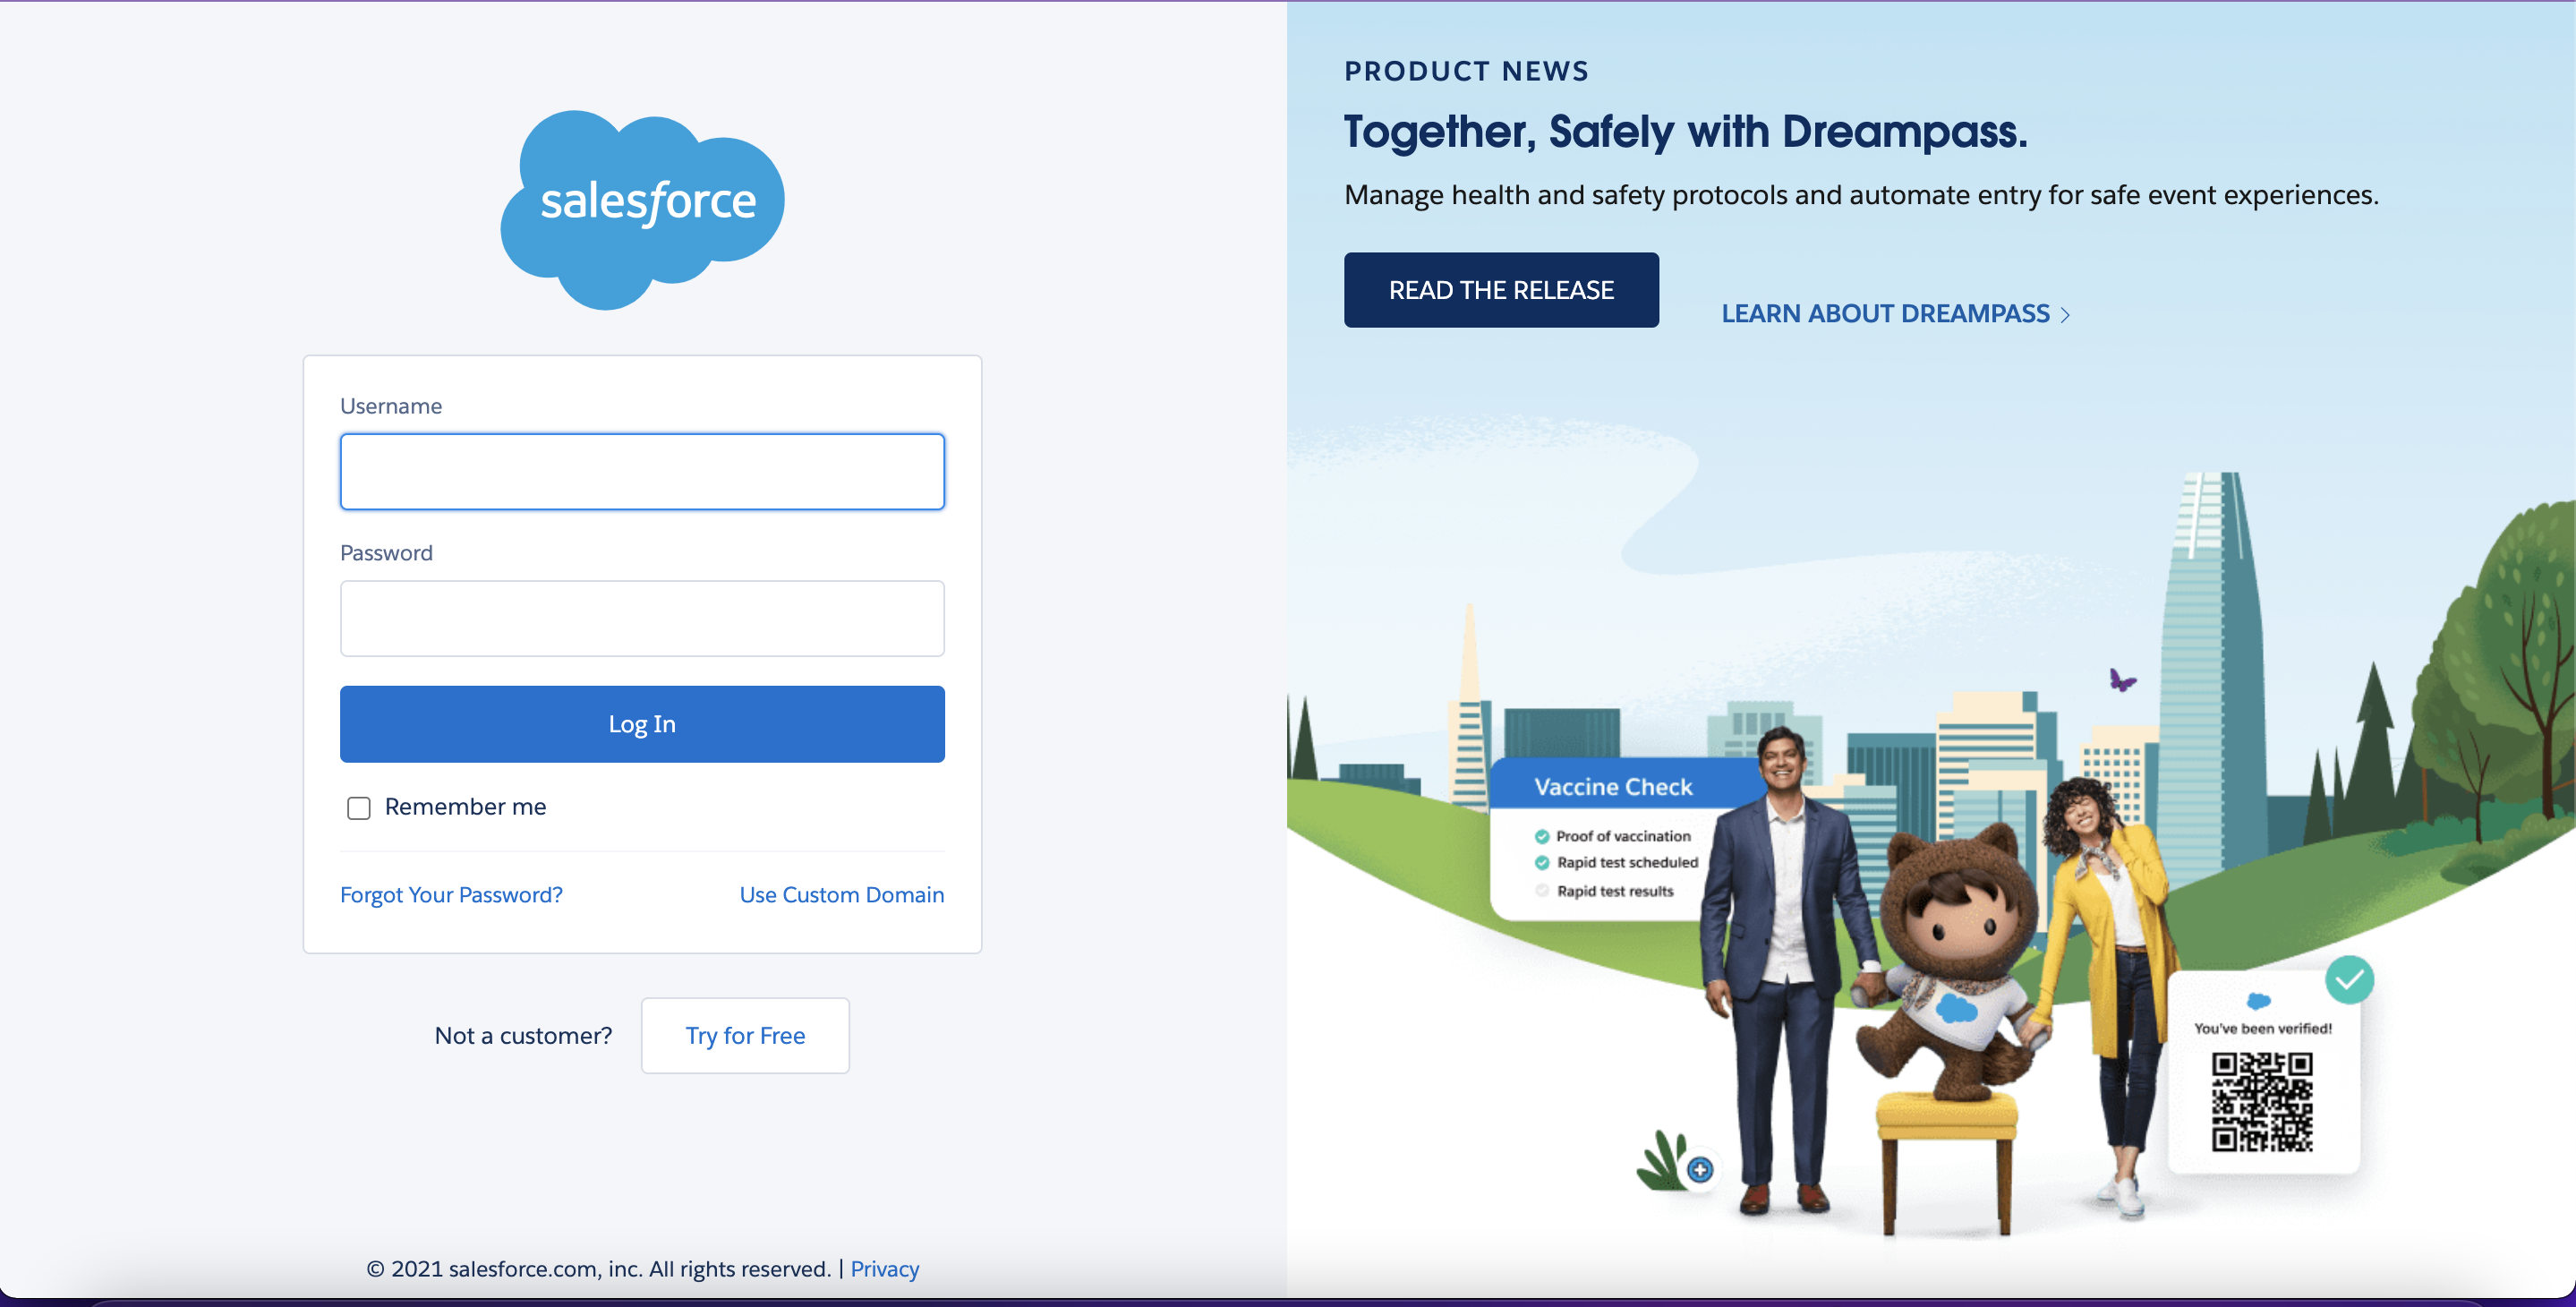Click the green verified checkmark badge

[2349, 980]
